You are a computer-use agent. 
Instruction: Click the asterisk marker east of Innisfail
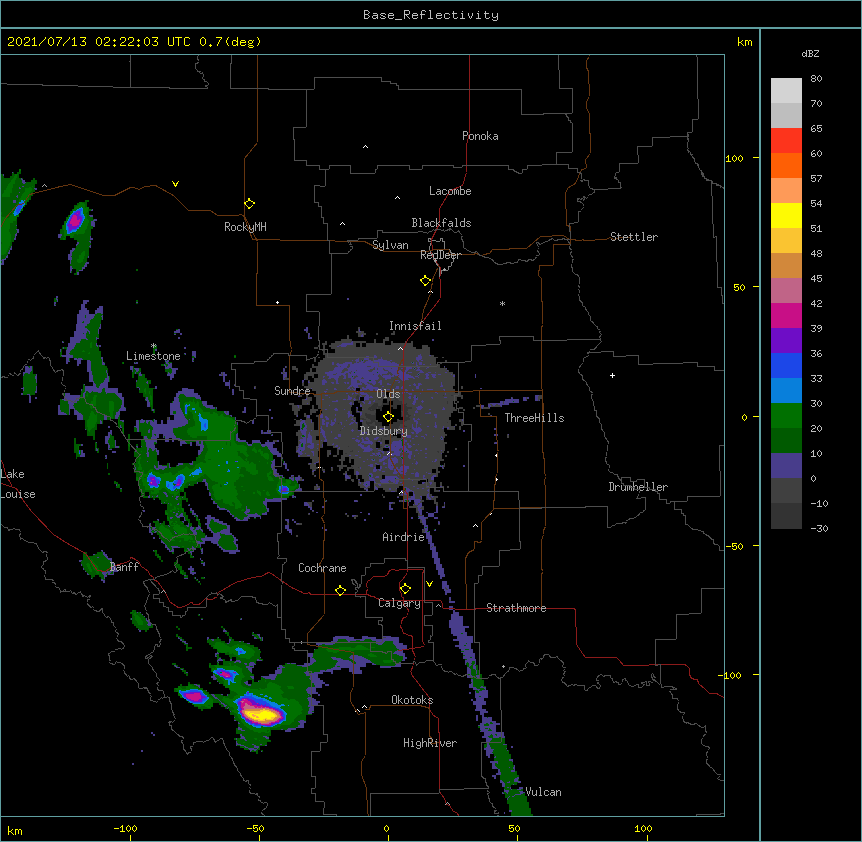pos(502,303)
